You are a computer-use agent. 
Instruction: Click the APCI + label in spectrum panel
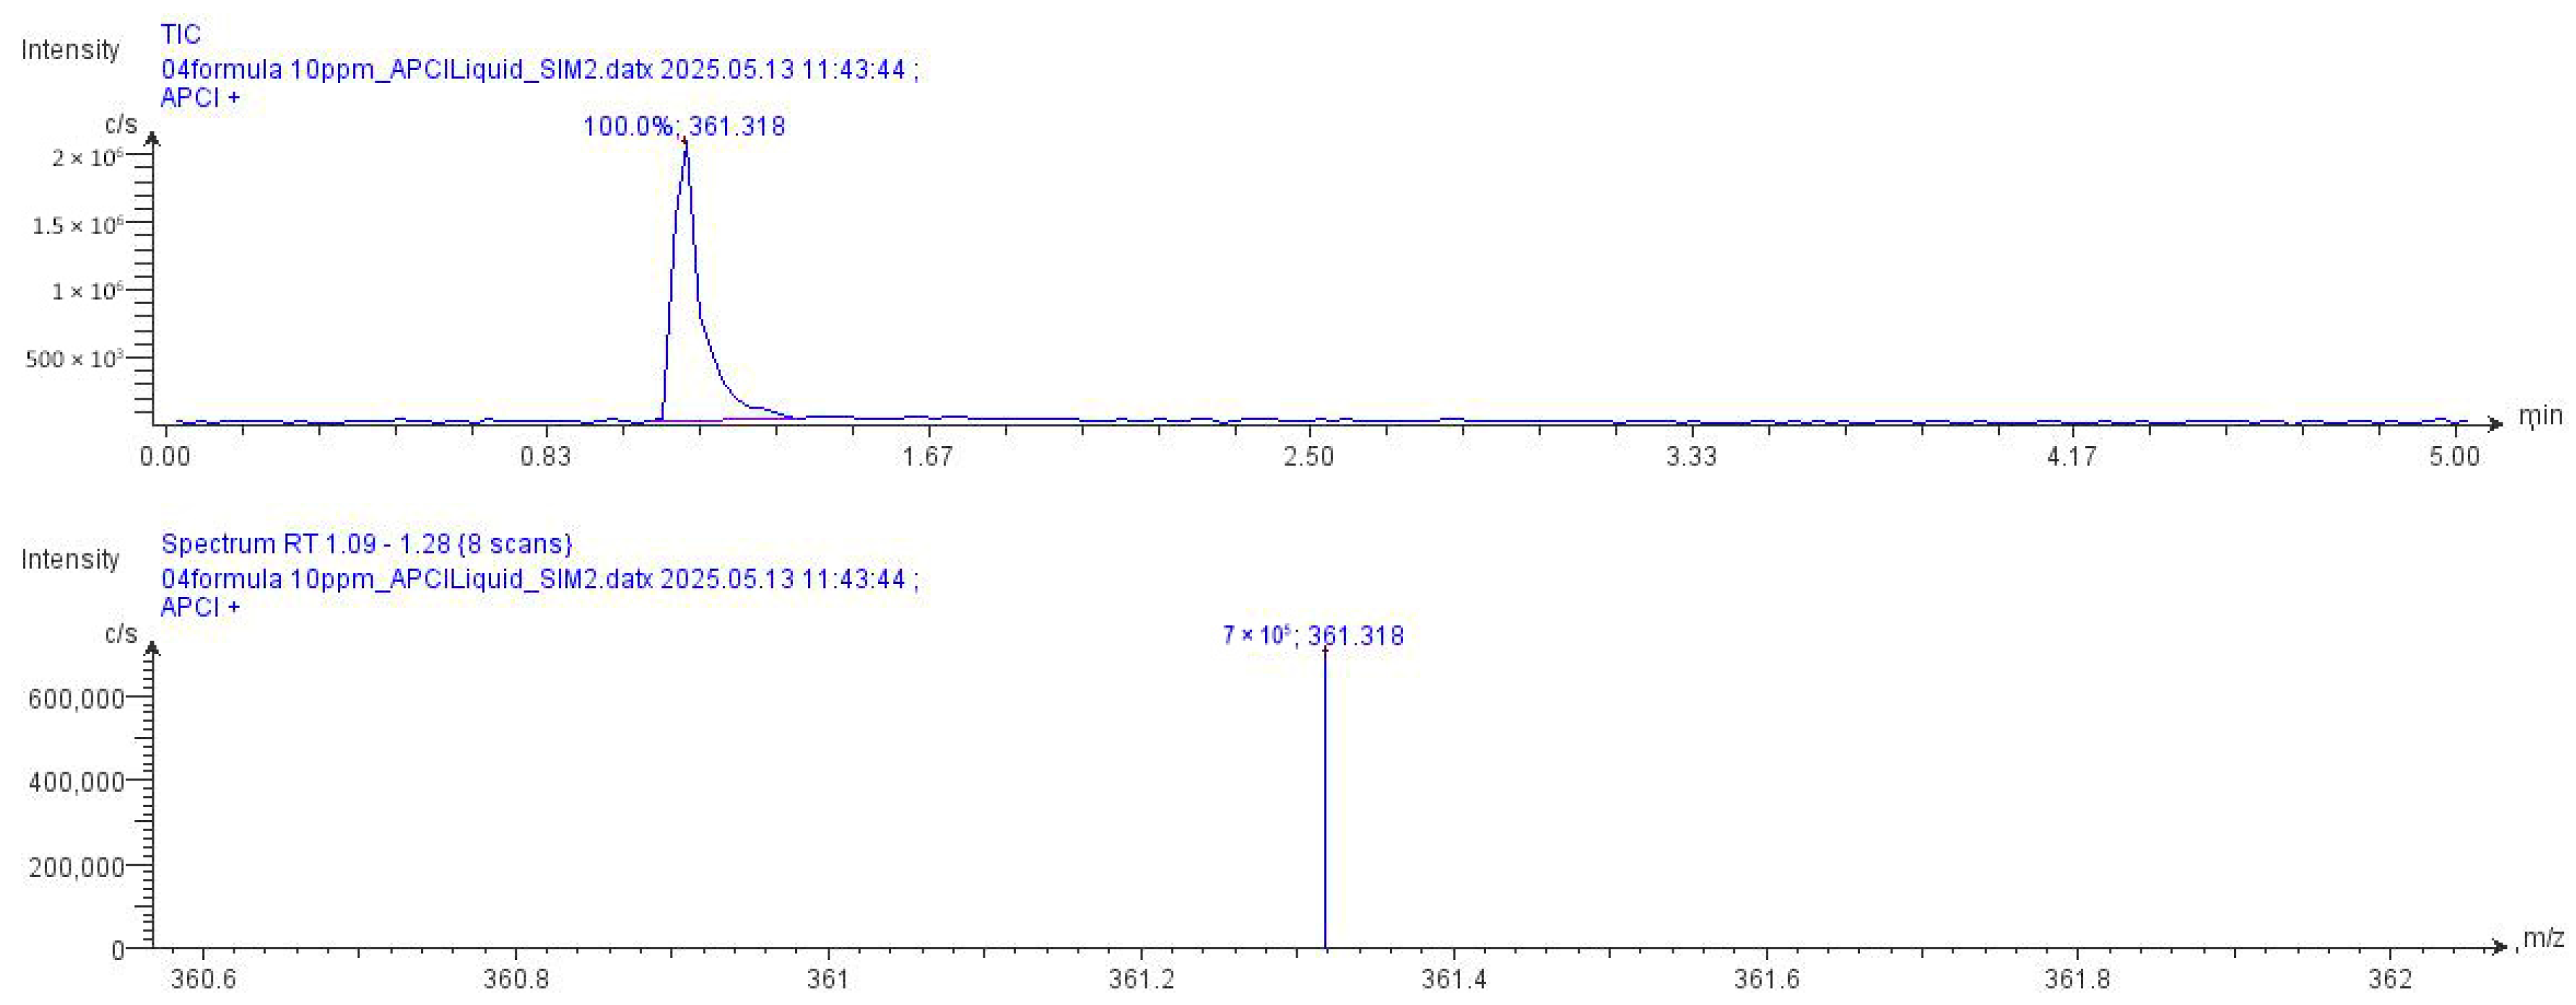coord(200,607)
